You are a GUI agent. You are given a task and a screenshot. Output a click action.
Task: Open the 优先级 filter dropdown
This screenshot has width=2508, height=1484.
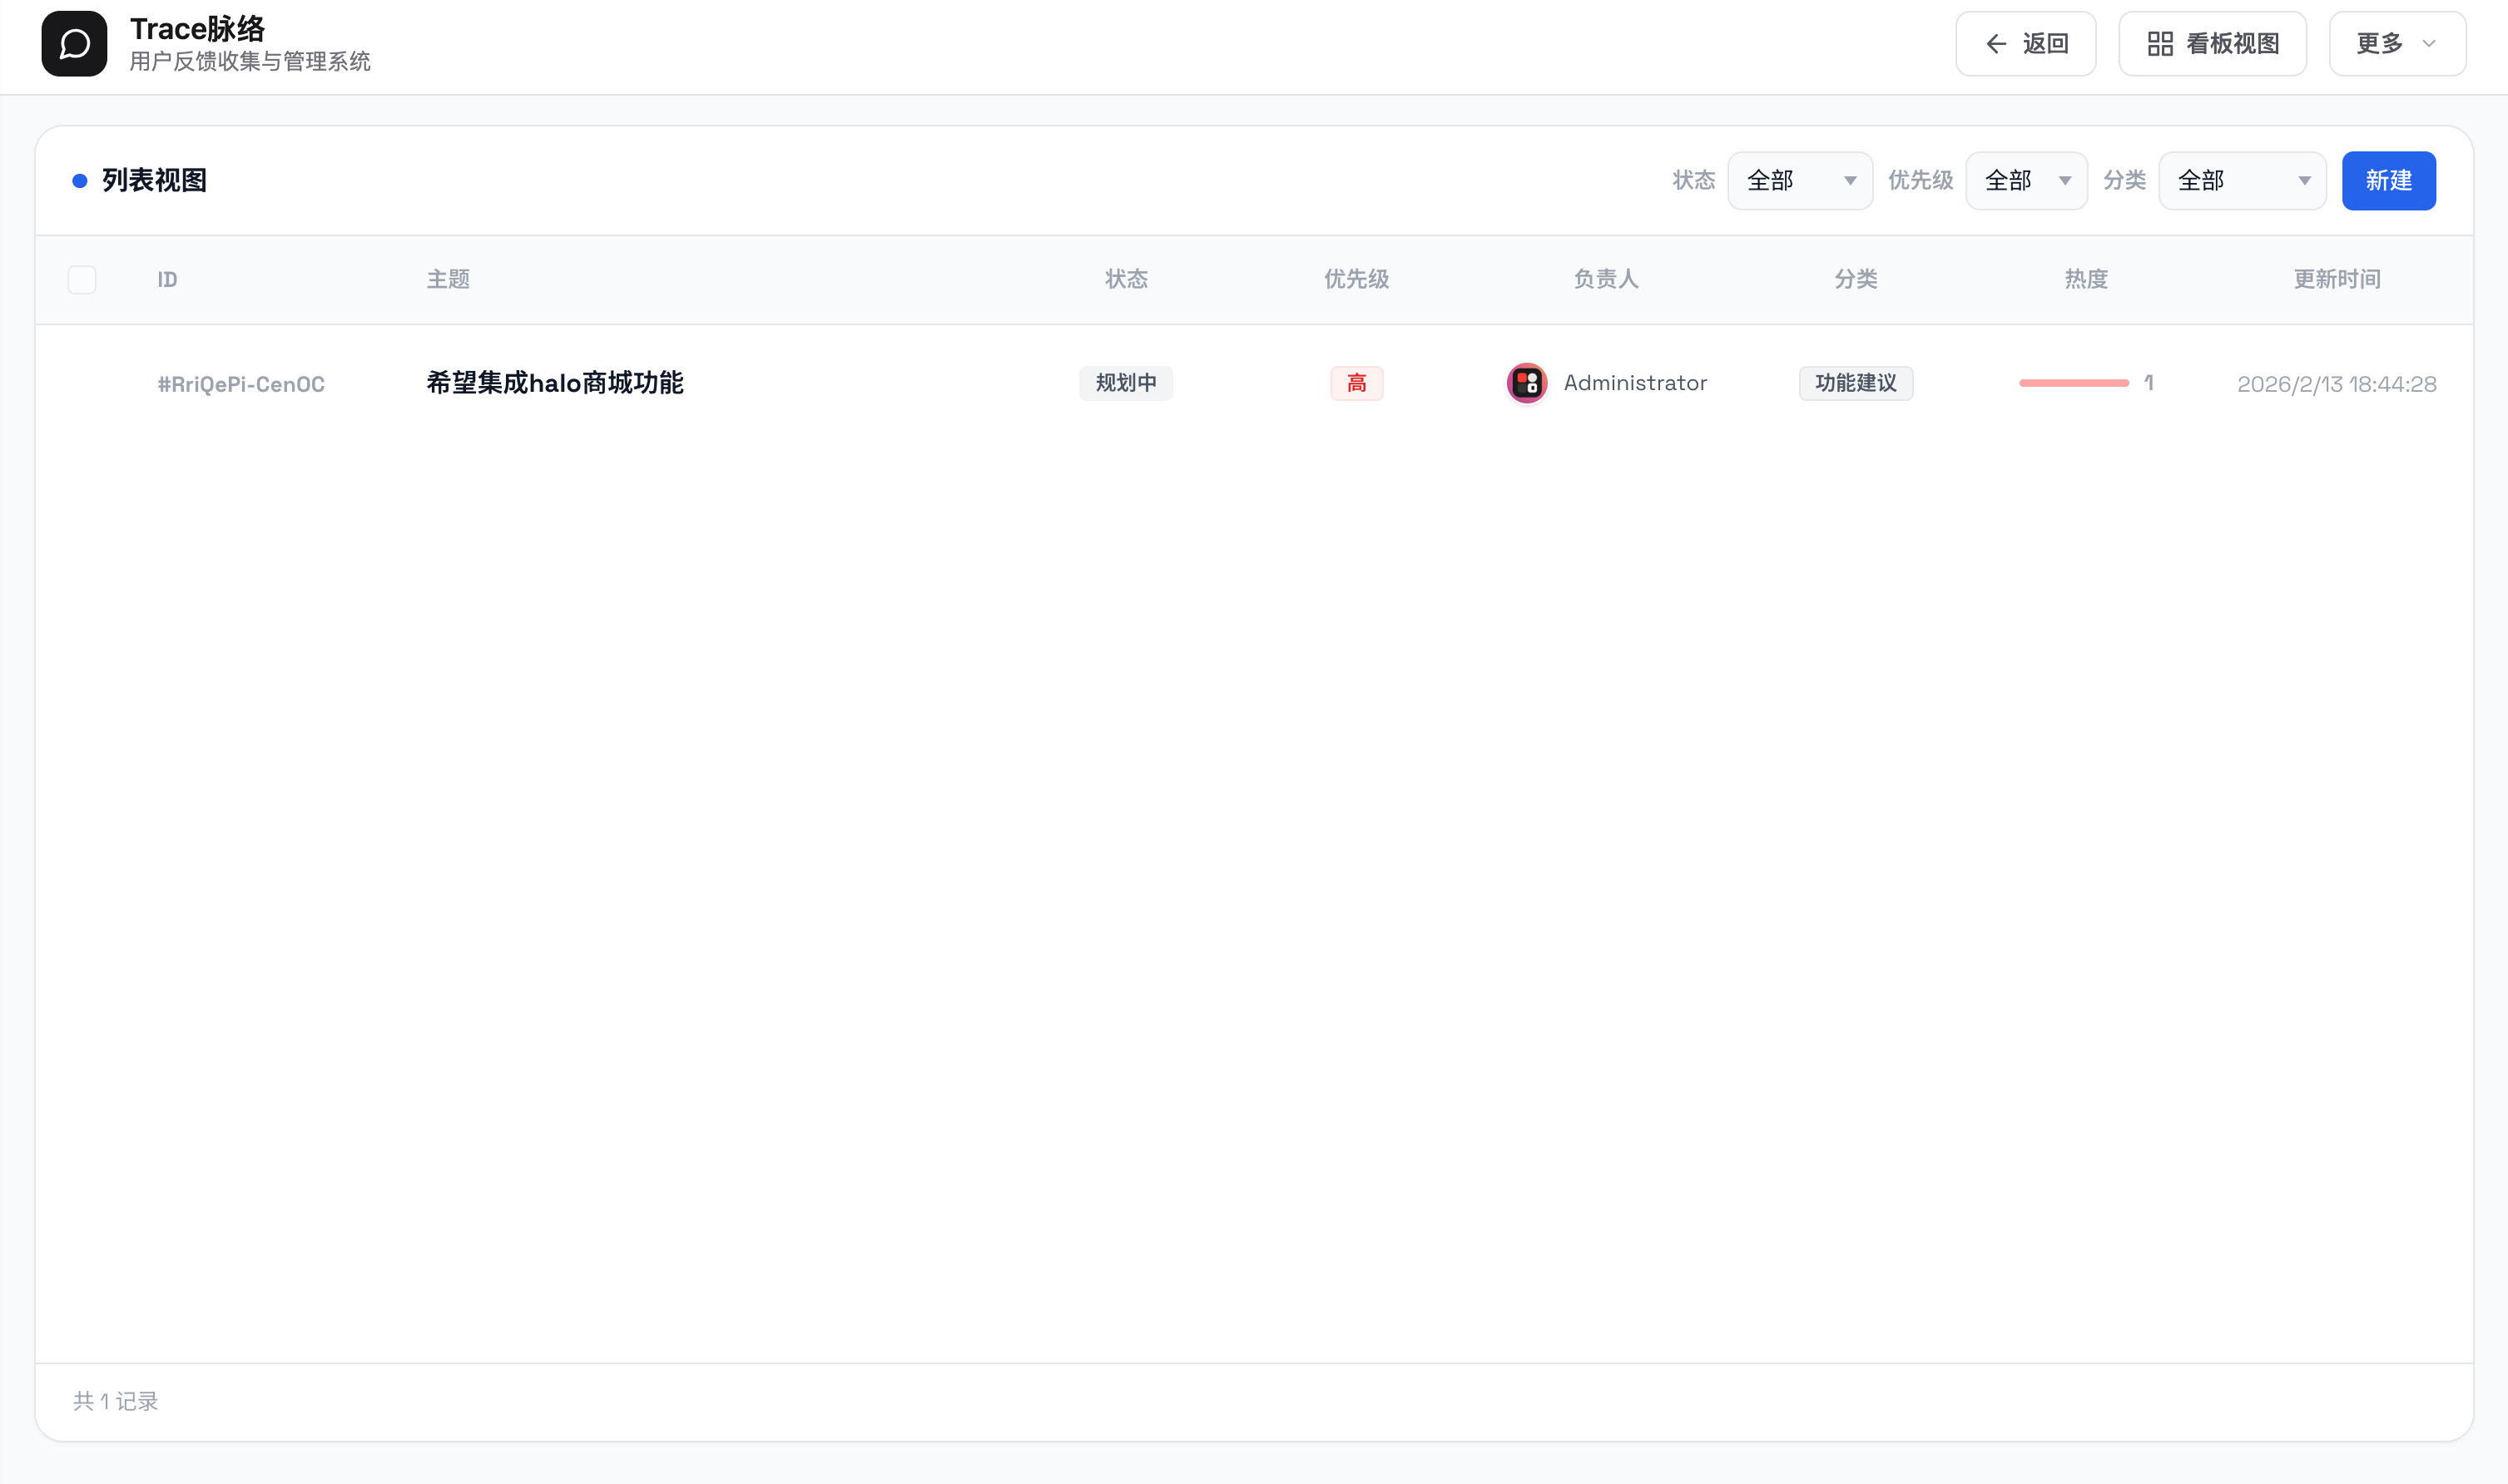click(2025, 181)
